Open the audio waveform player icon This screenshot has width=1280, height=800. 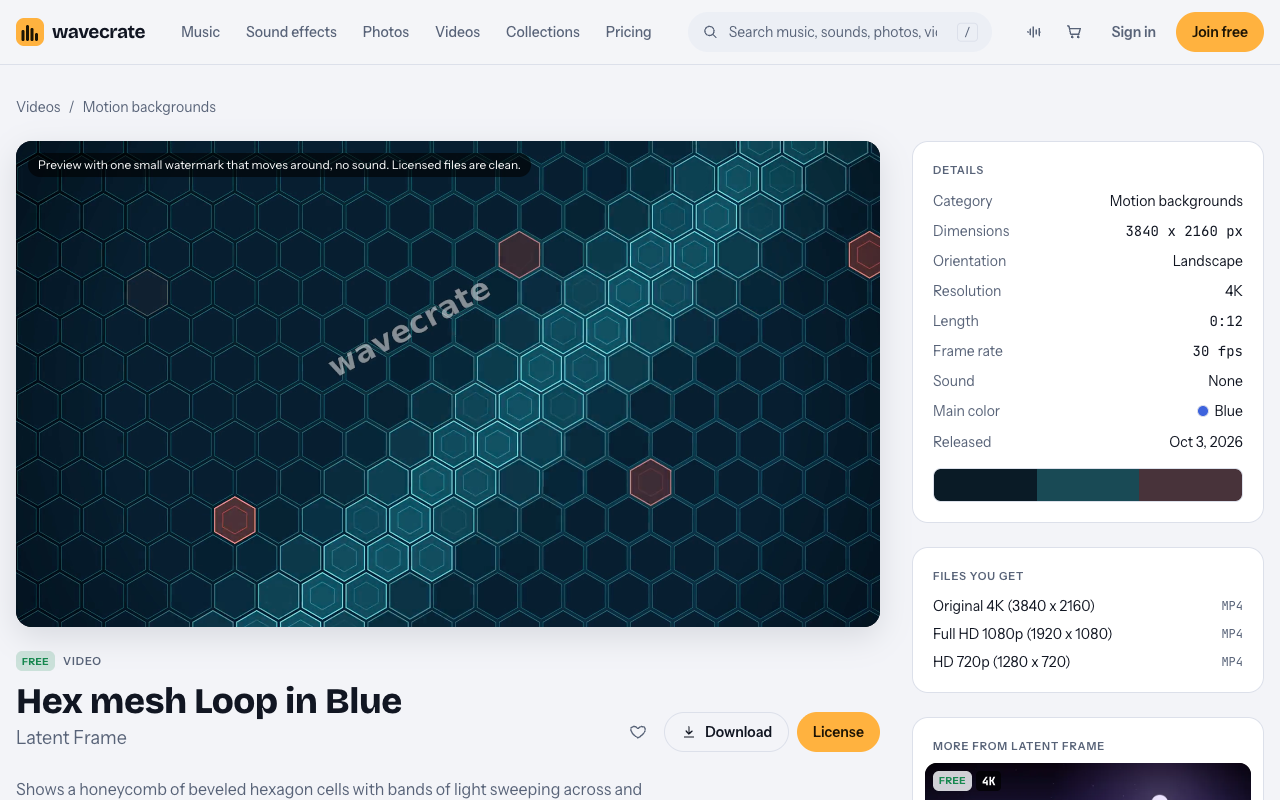[x=1034, y=32]
